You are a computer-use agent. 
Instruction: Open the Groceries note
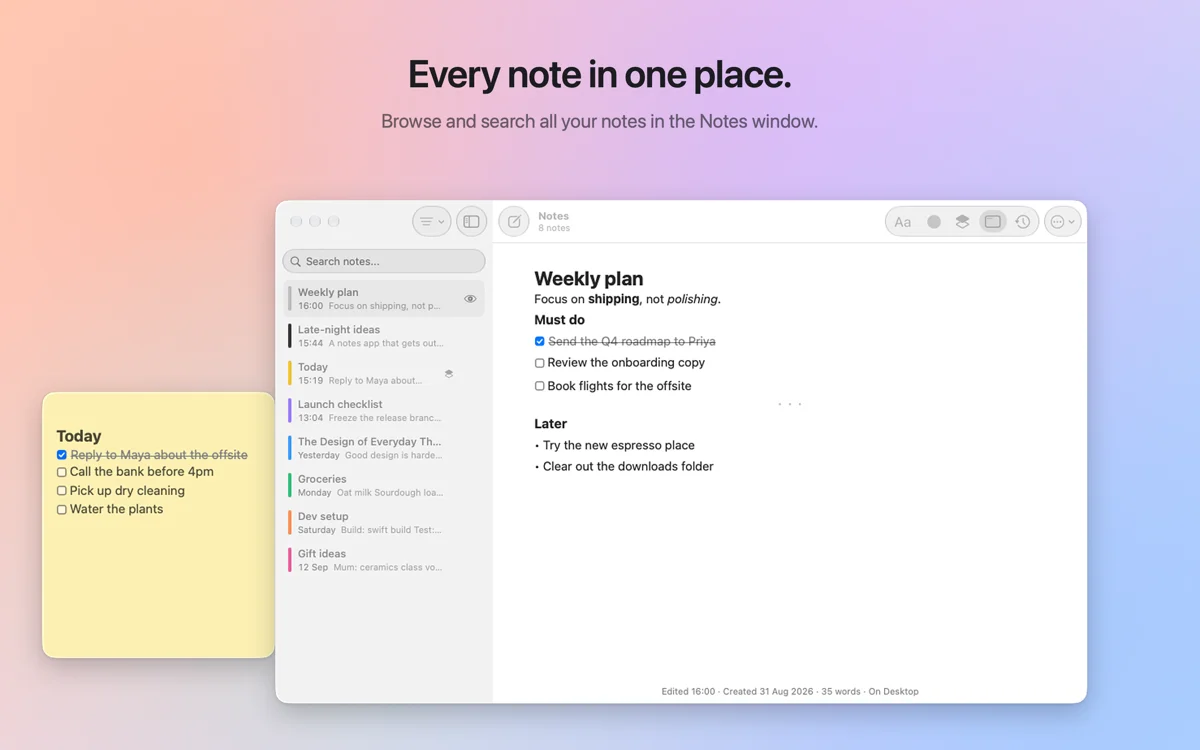pos(384,485)
